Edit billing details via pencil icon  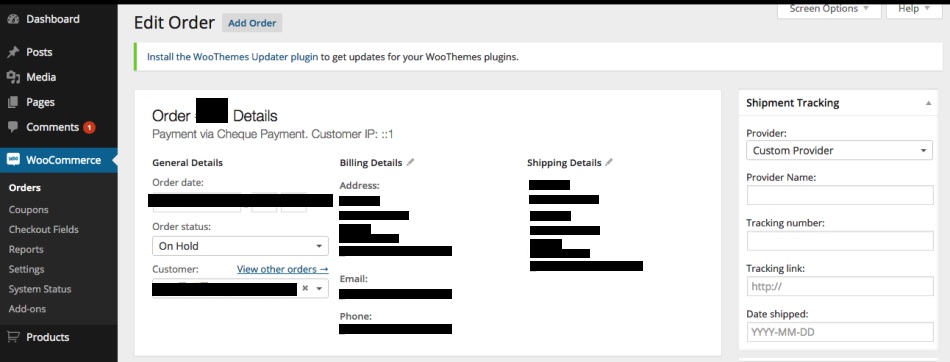point(410,163)
